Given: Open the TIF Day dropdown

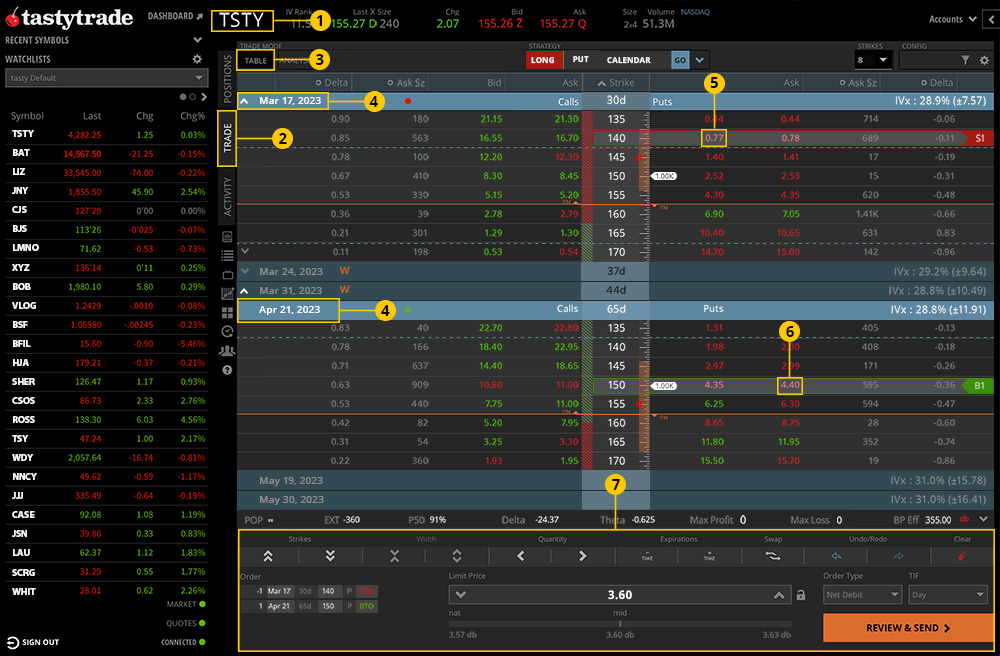Looking at the screenshot, I should (x=948, y=595).
